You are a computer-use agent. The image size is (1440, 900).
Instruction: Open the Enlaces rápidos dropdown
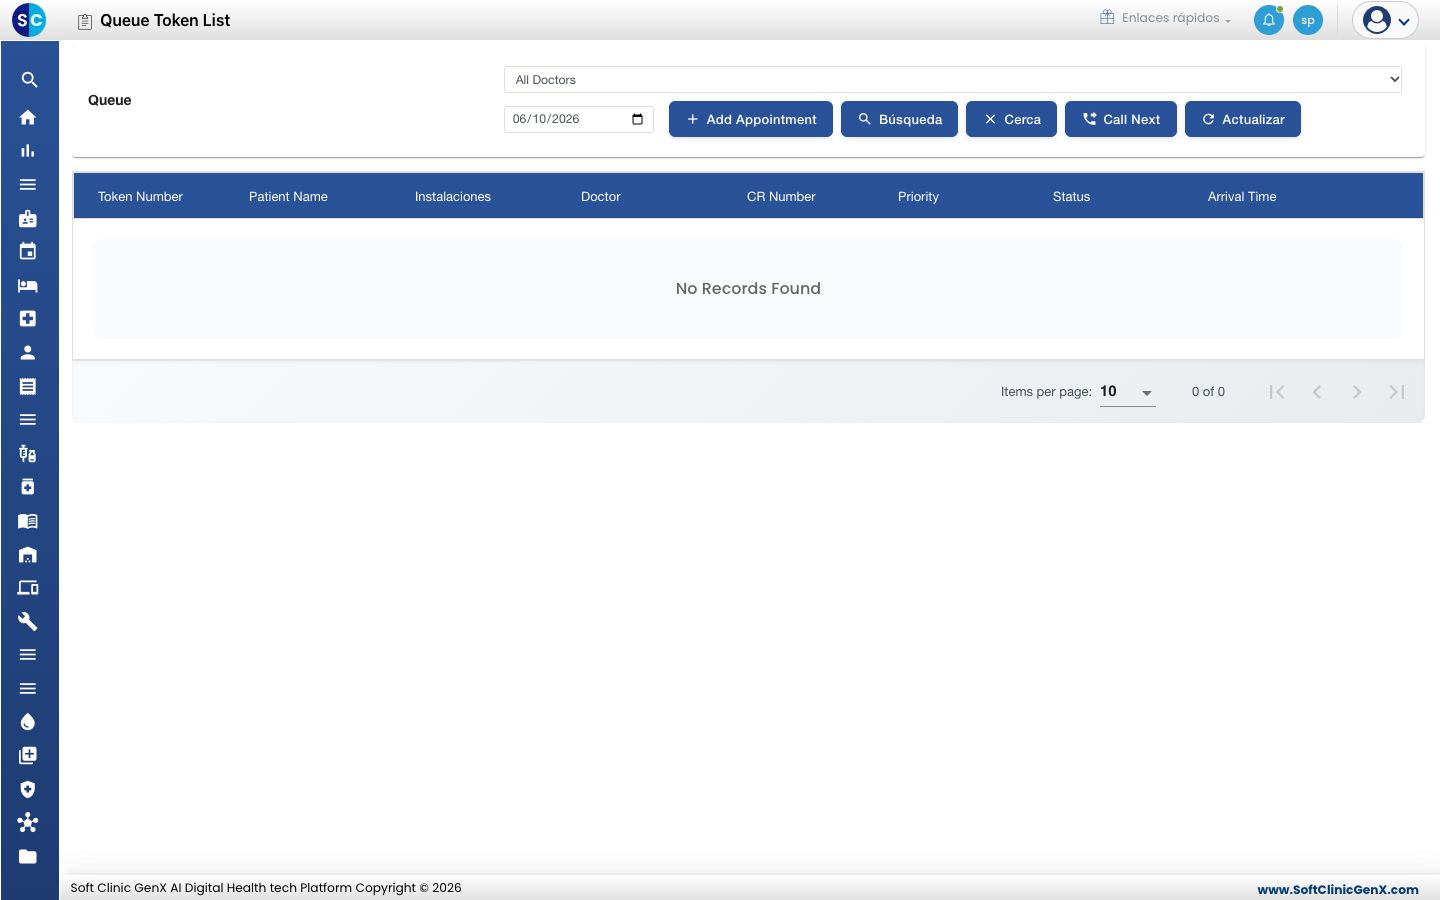(x=1166, y=18)
